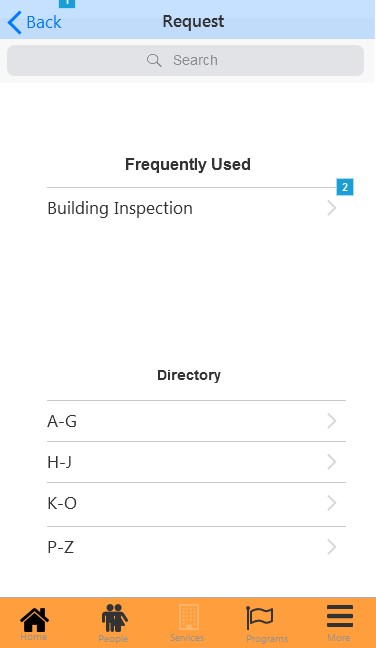
Task: Expand the A-G directory chevron
Action: coord(331,421)
